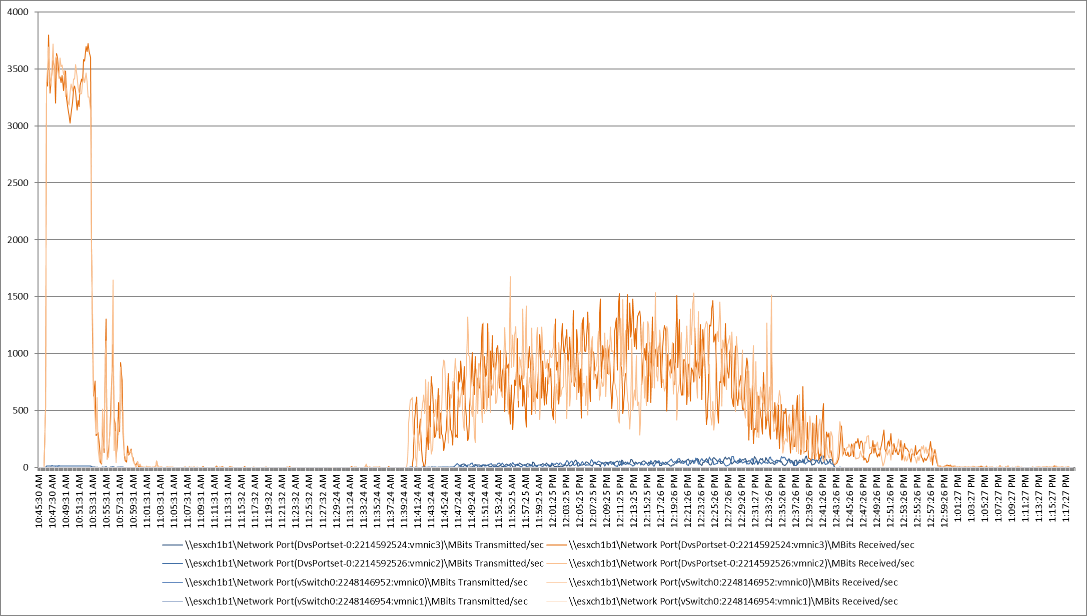Click the 500 vertical axis label
This screenshot has width=1087, height=616.
click(21, 410)
